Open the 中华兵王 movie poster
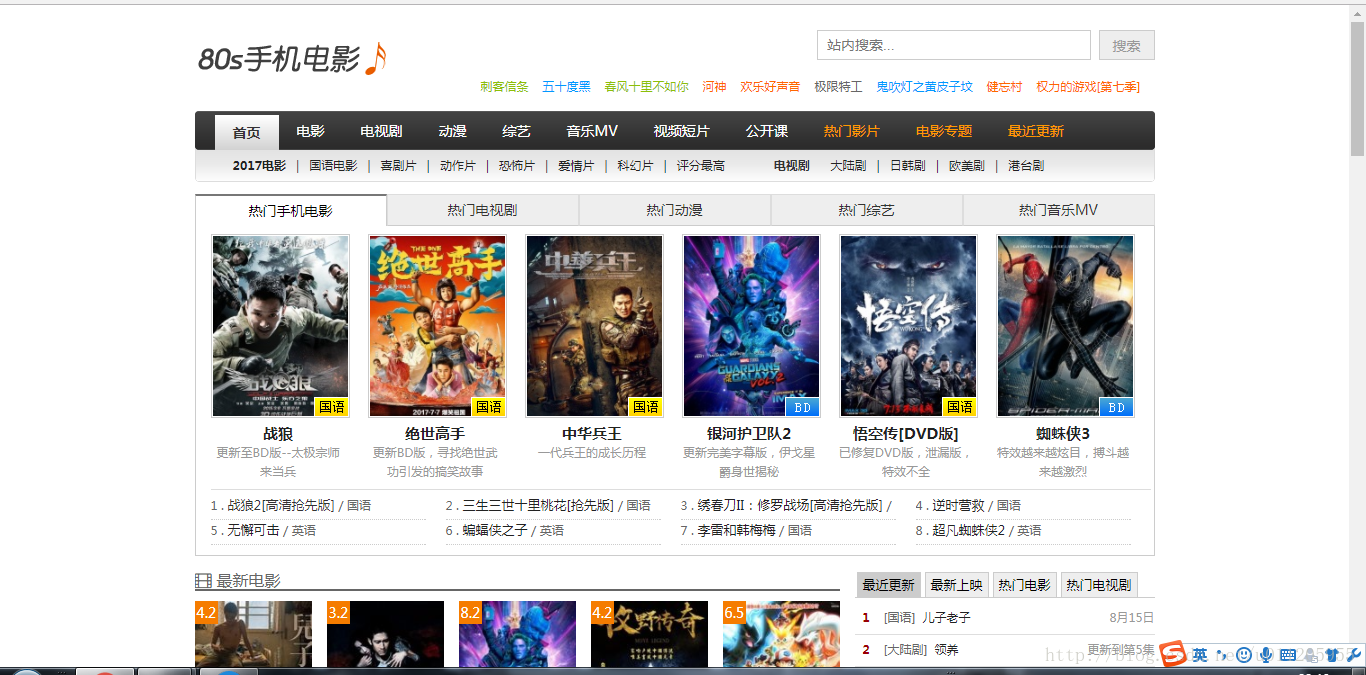This screenshot has width=1366, height=675. point(594,326)
